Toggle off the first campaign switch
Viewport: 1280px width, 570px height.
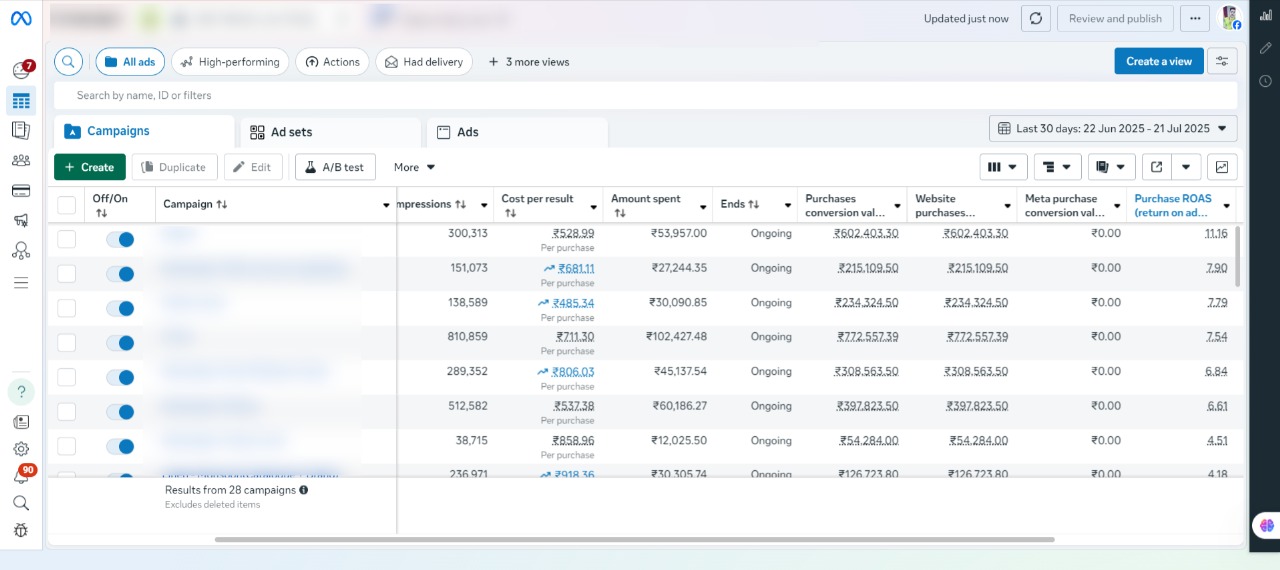[120, 240]
